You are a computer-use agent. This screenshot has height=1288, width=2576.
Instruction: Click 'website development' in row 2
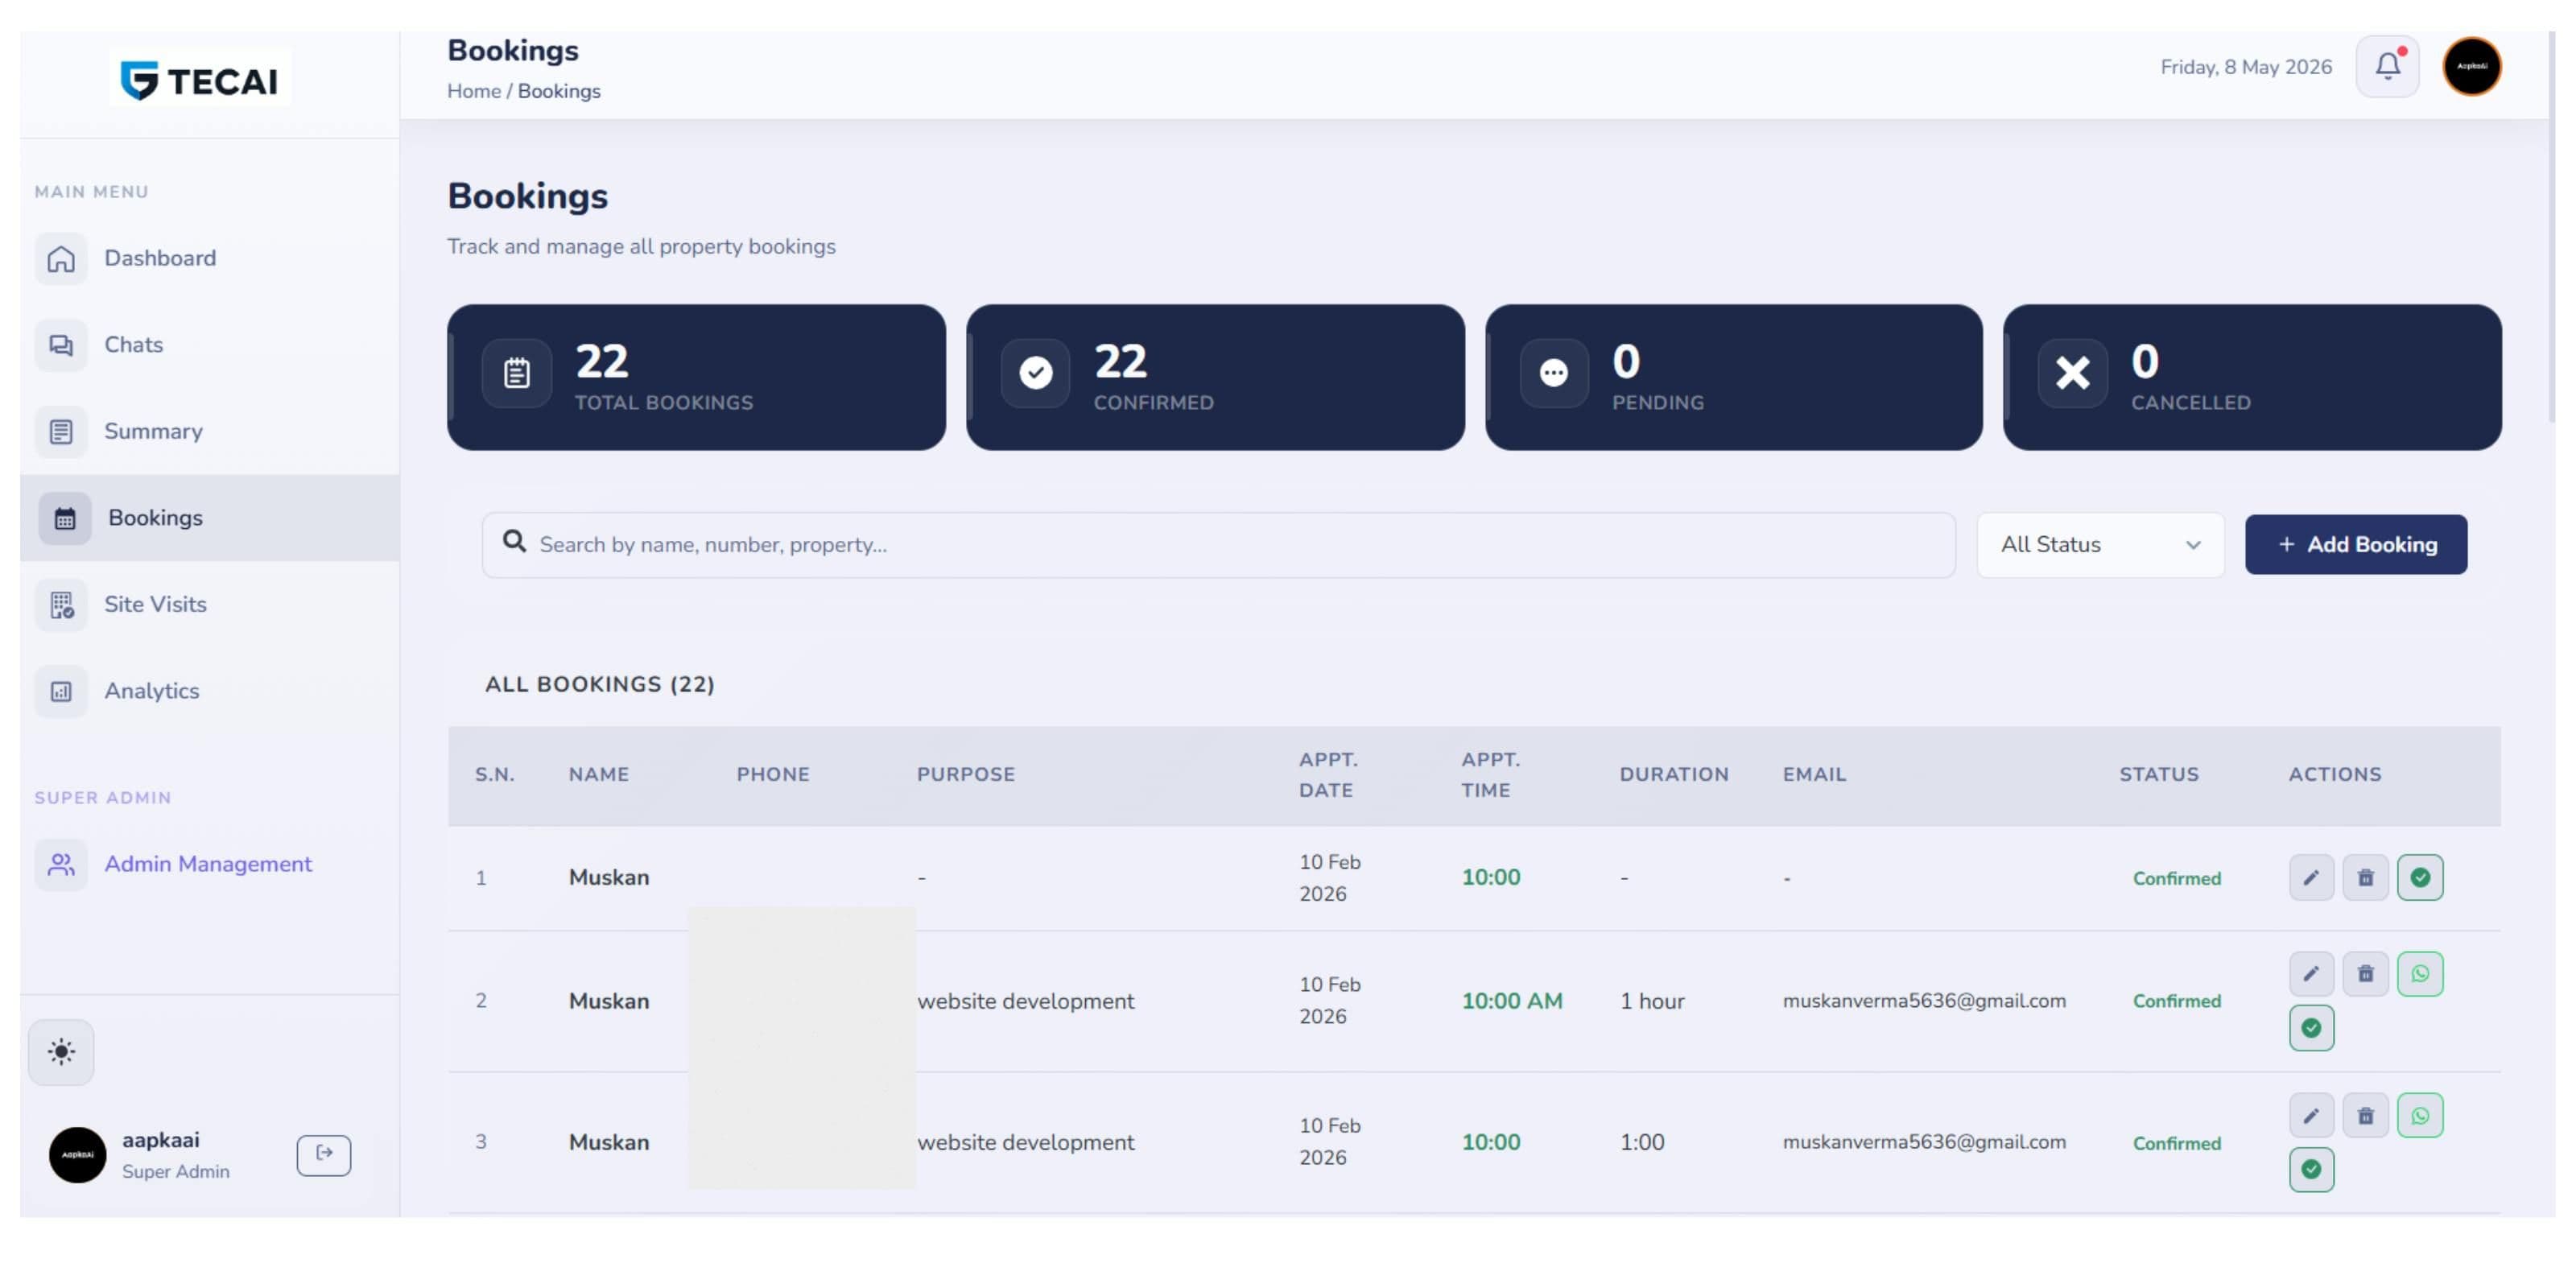coord(1025,1001)
